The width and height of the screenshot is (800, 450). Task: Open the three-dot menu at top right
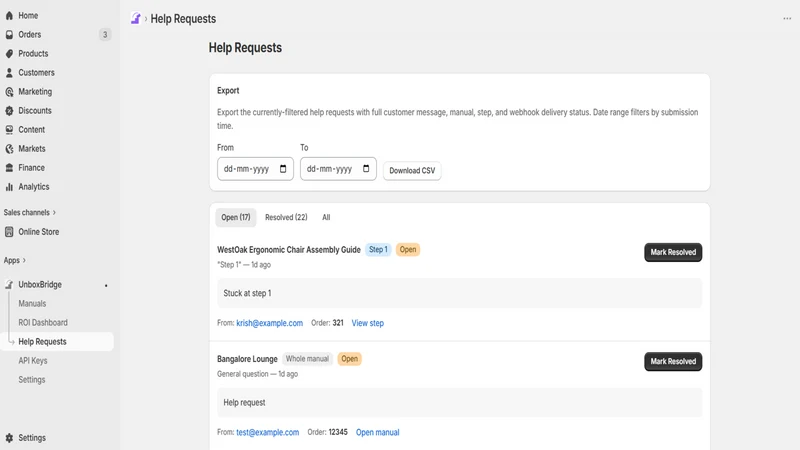[x=787, y=18]
